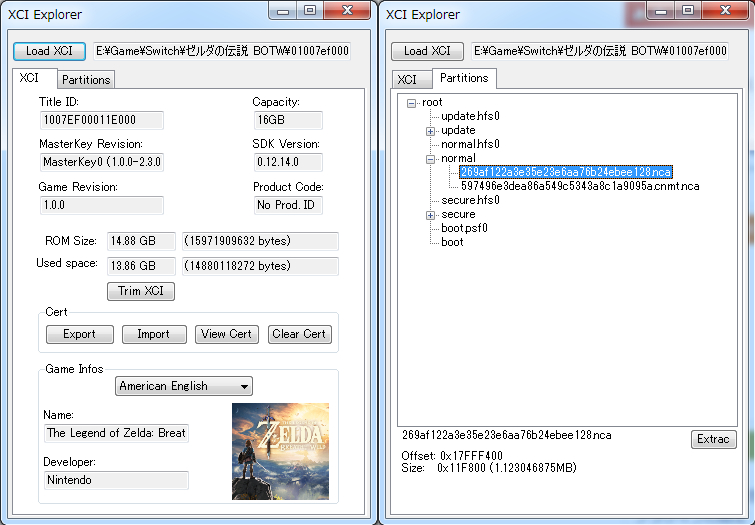Click the Game Revision field
Screen dimensions: 755x525
102,205
